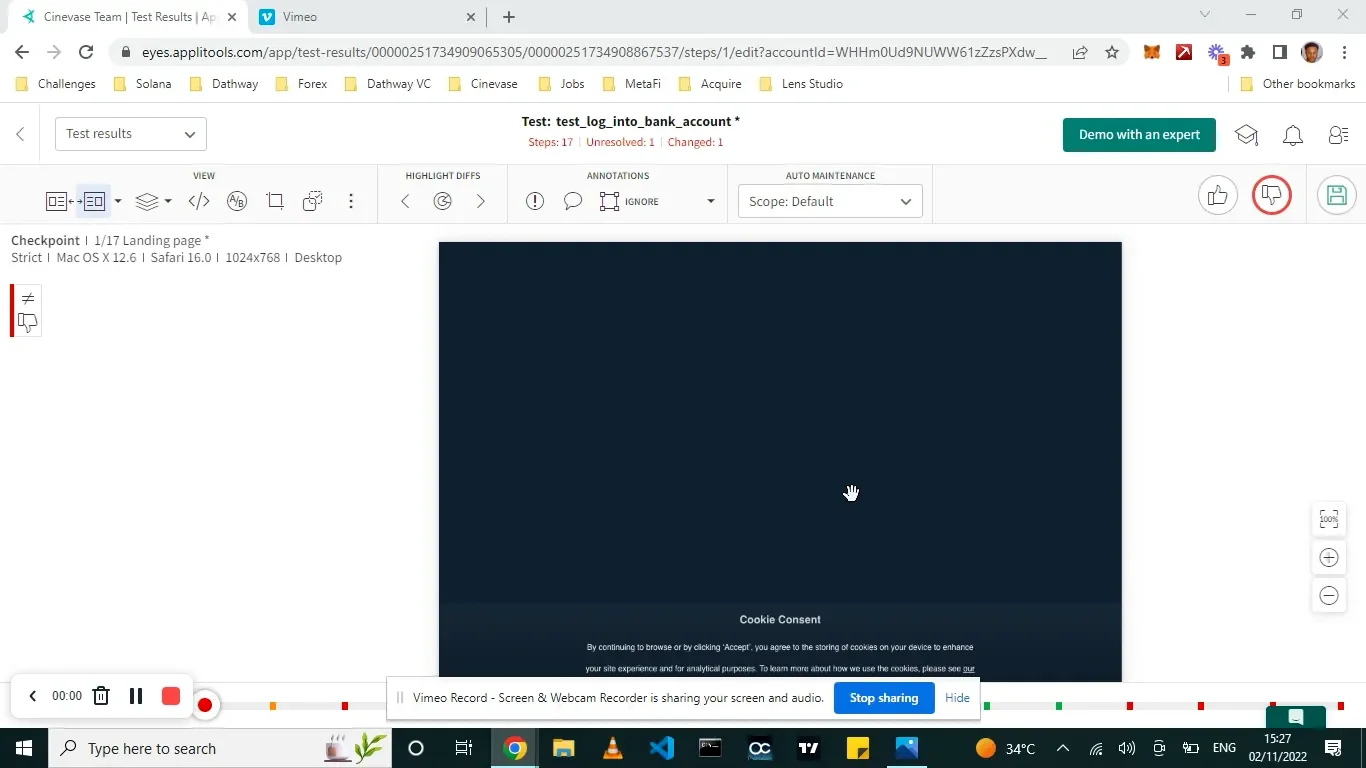Image resolution: width=1366 pixels, height=768 pixels.
Task: Click the code brackets root cause icon
Action: [x=199, y=201]
